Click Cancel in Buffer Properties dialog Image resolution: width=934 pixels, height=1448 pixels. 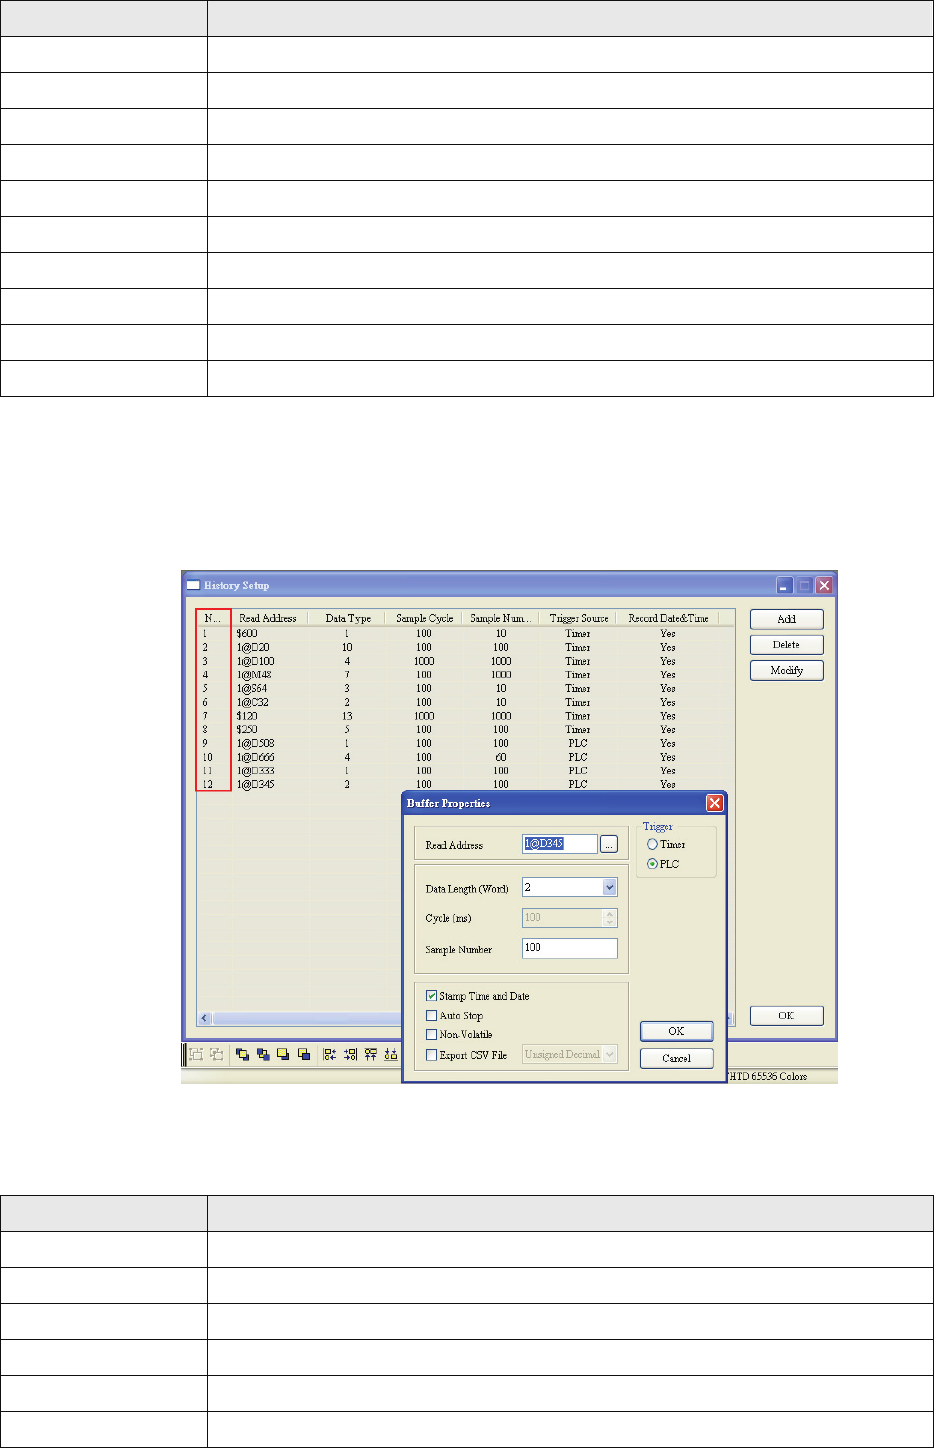[x=676, y=1058]
